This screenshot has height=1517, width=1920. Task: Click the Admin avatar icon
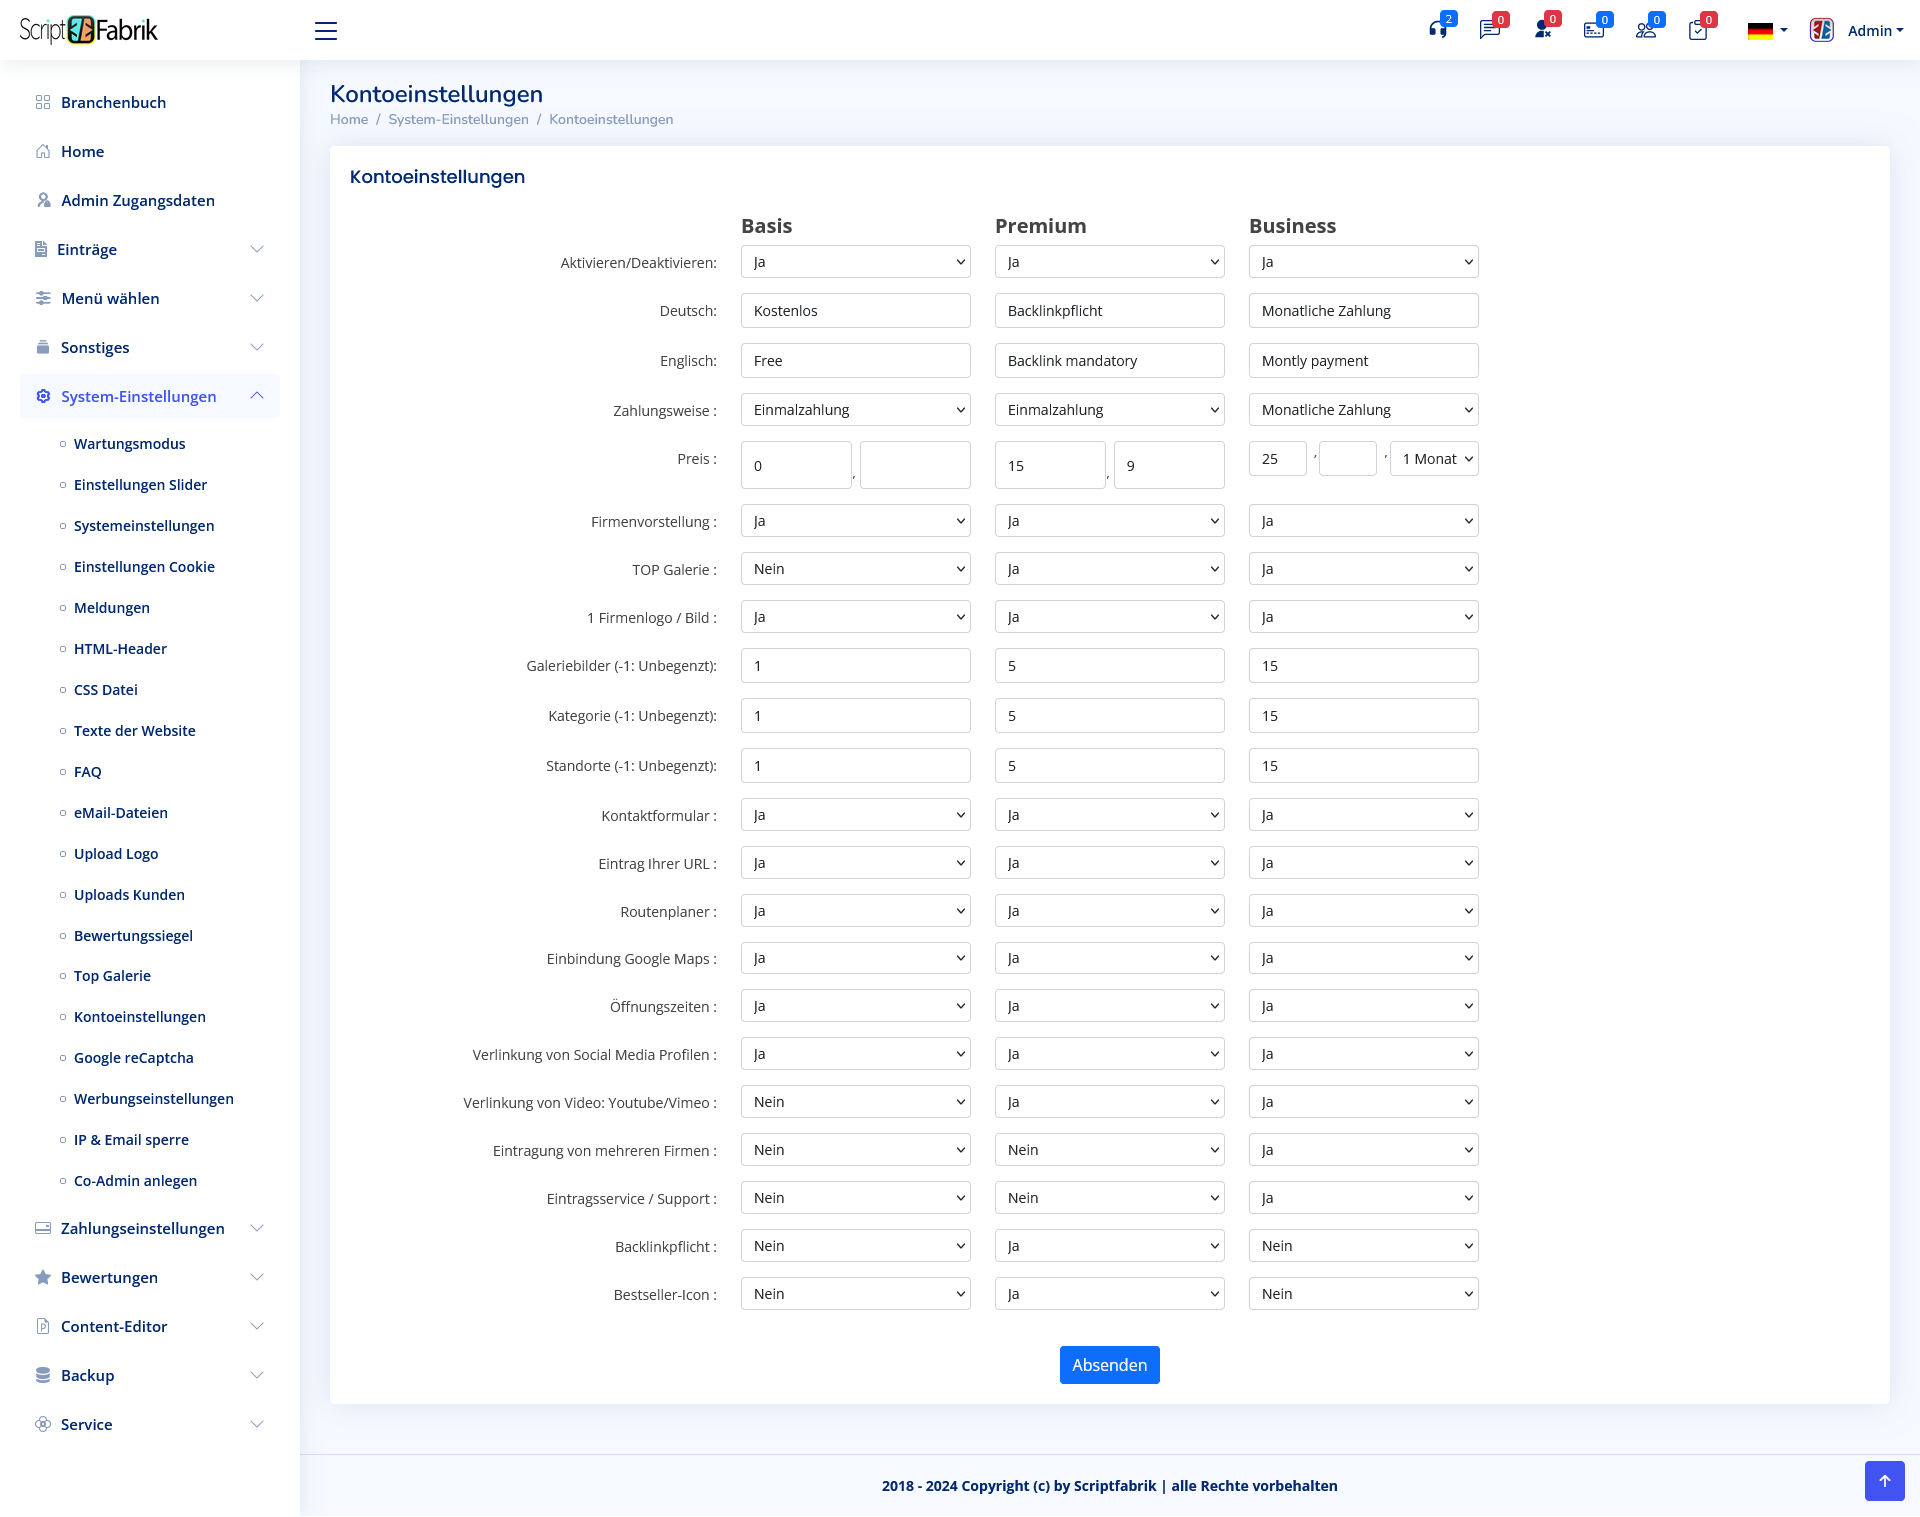[1822, 31]
